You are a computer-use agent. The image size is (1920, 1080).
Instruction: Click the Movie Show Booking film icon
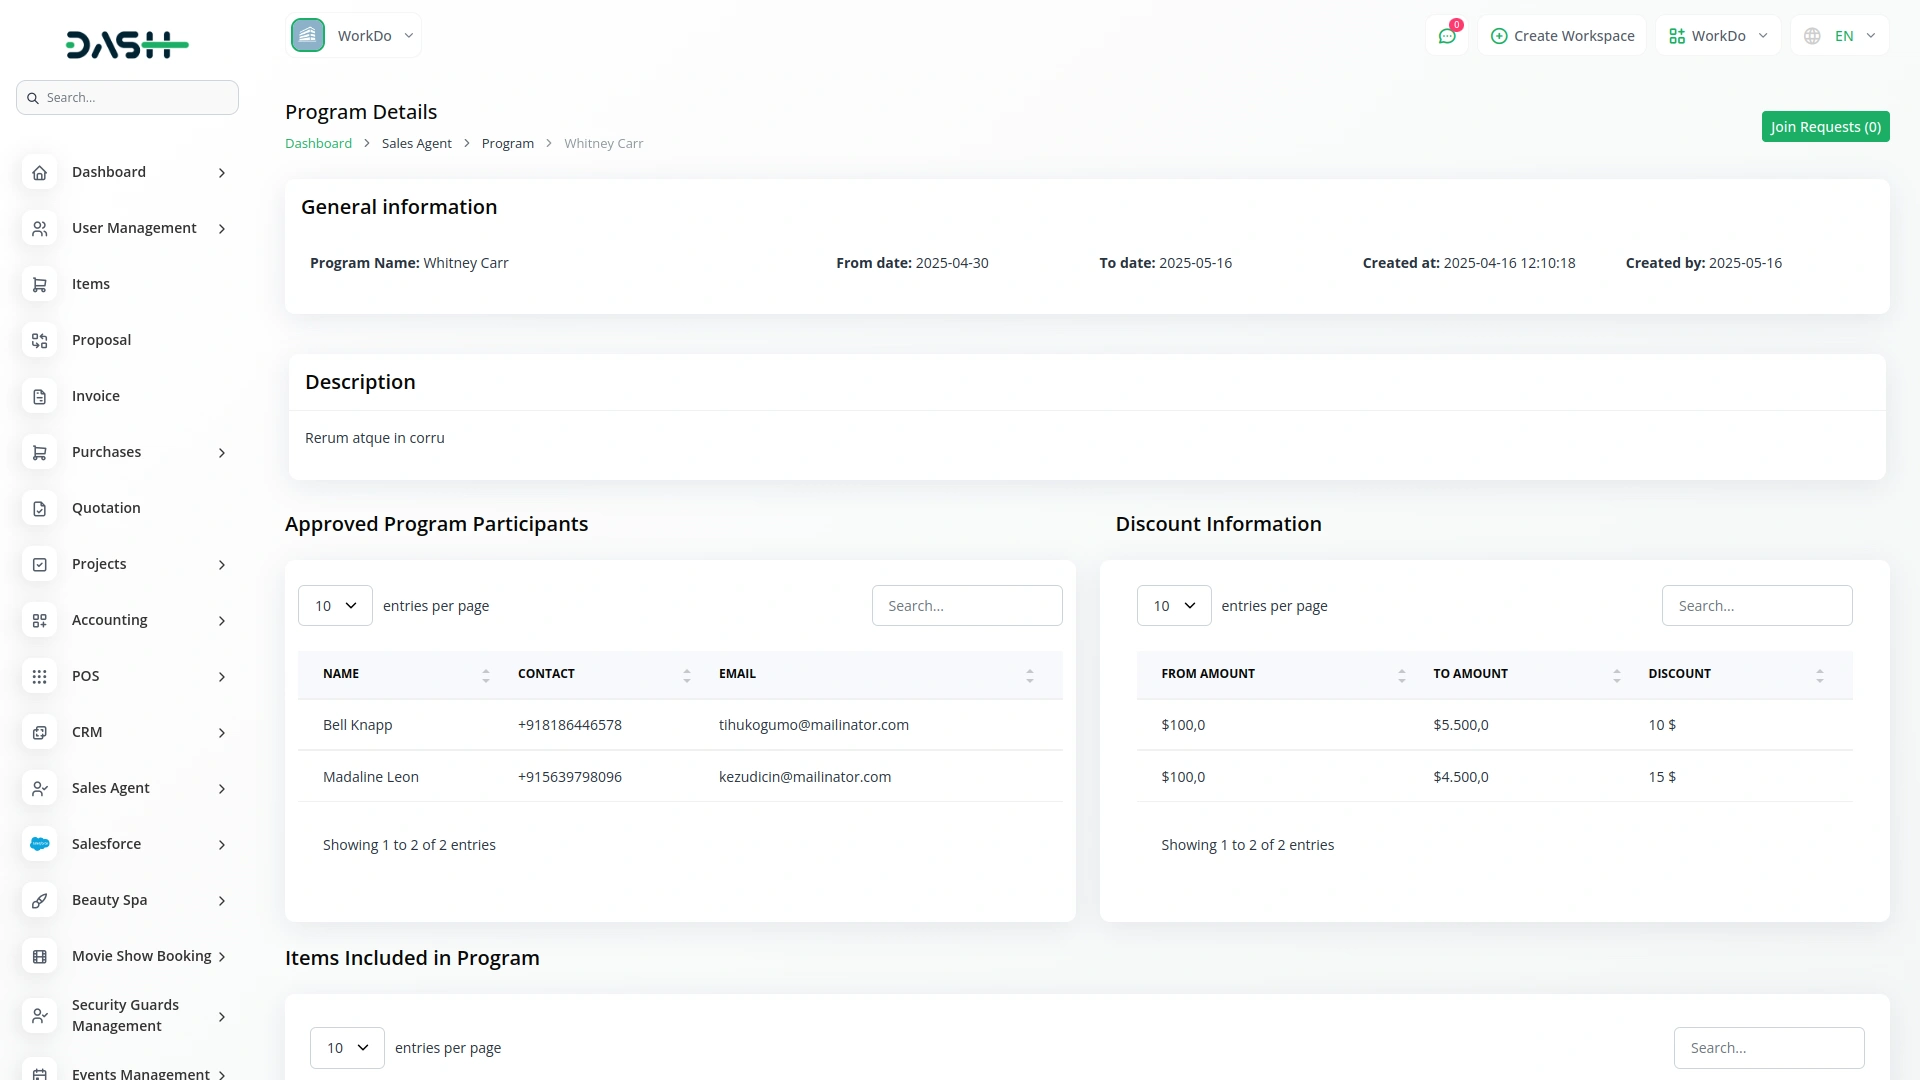[x=39, y=956]
